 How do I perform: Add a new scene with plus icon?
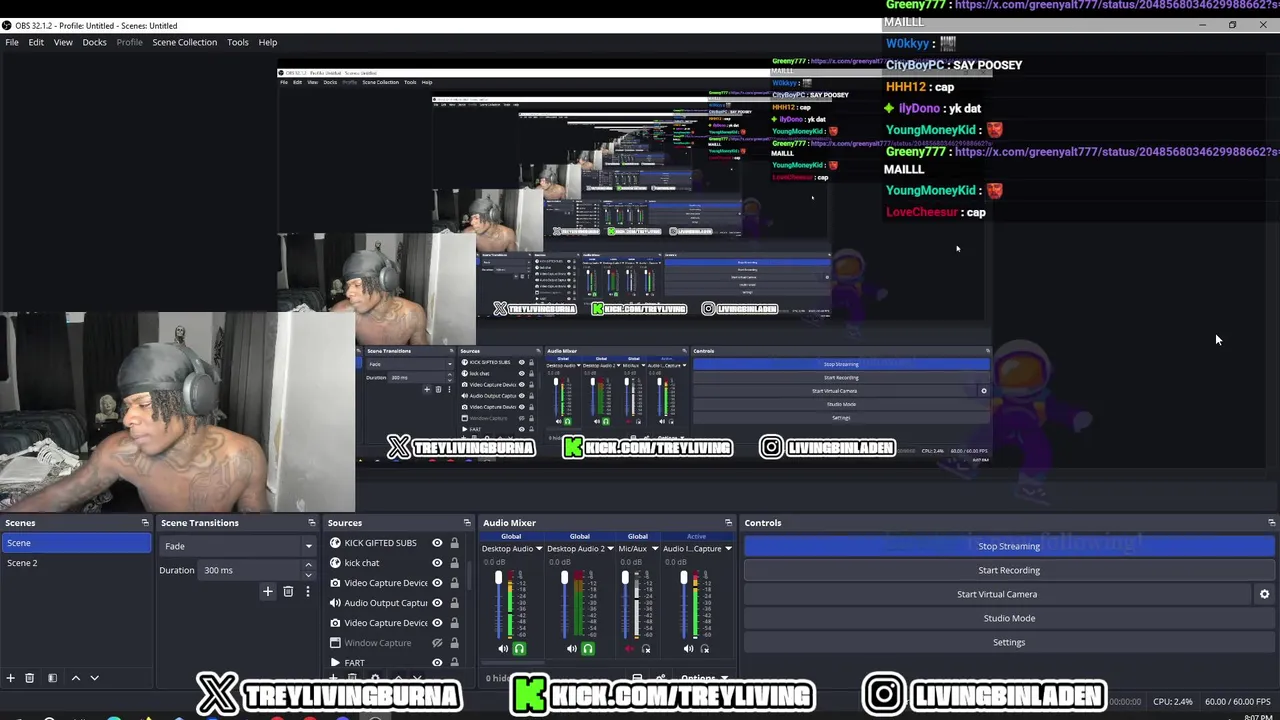coord(10,678)
